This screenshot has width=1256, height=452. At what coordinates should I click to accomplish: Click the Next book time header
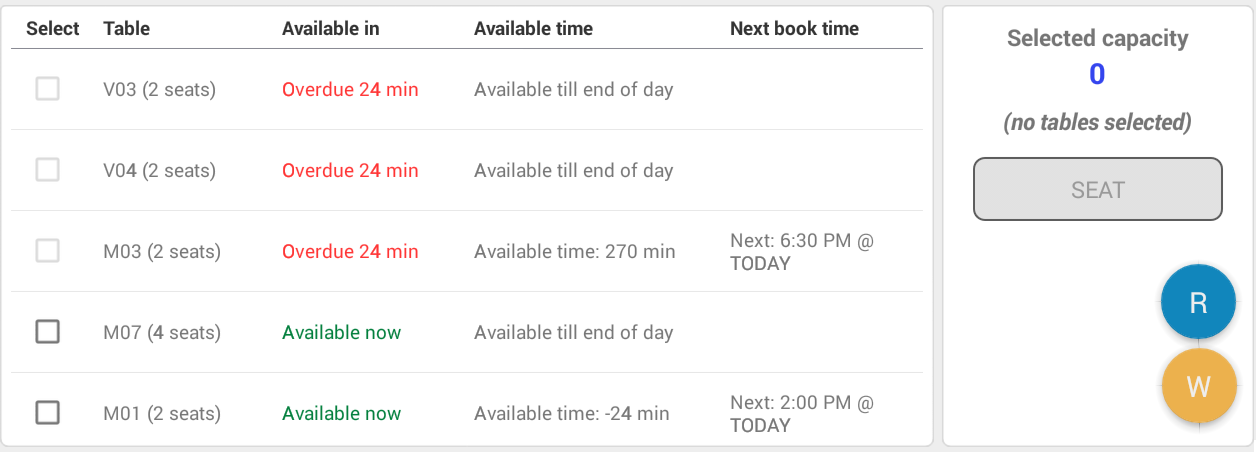point(795,29)
